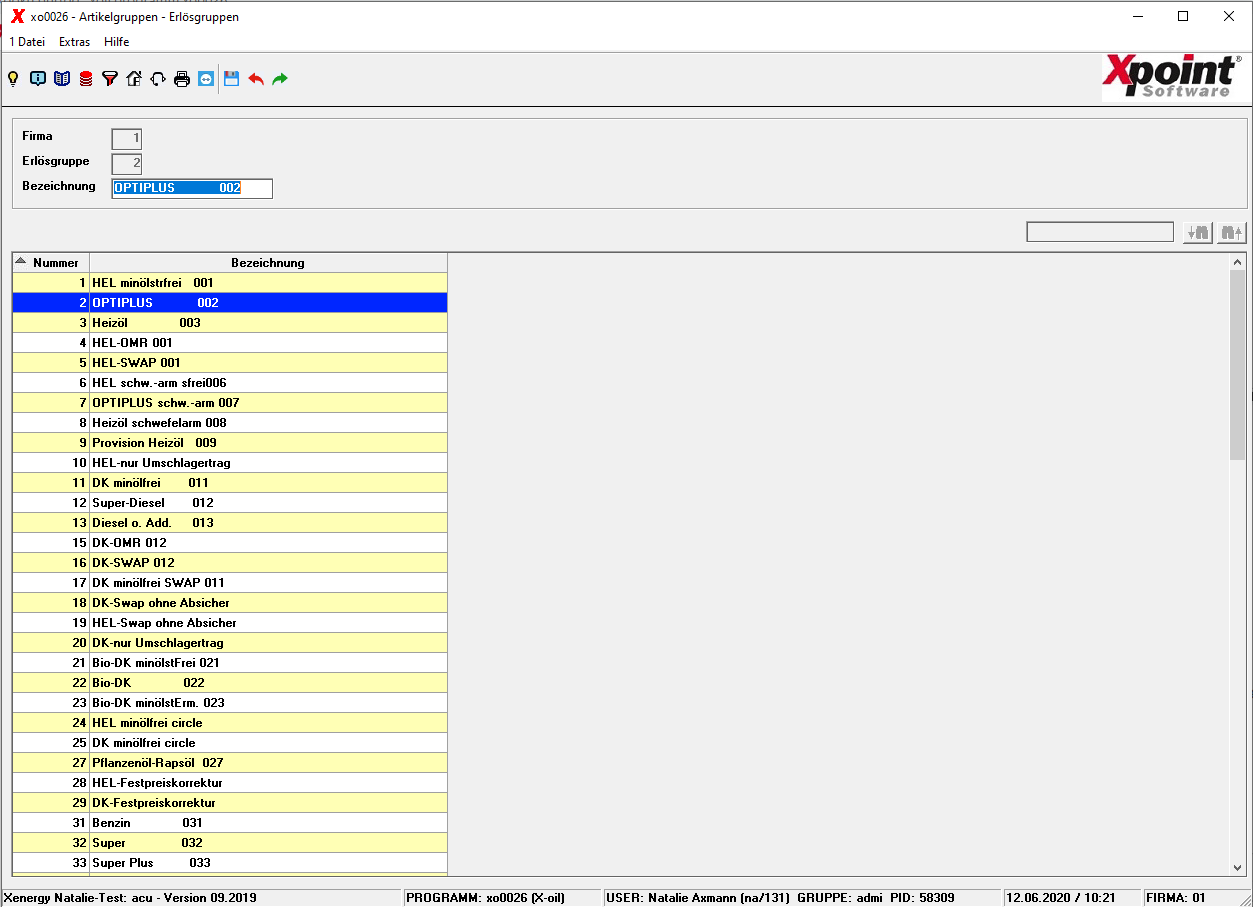Select row 10 'HEL-nur Umschlagertrag'

click(x=230, y=463)
